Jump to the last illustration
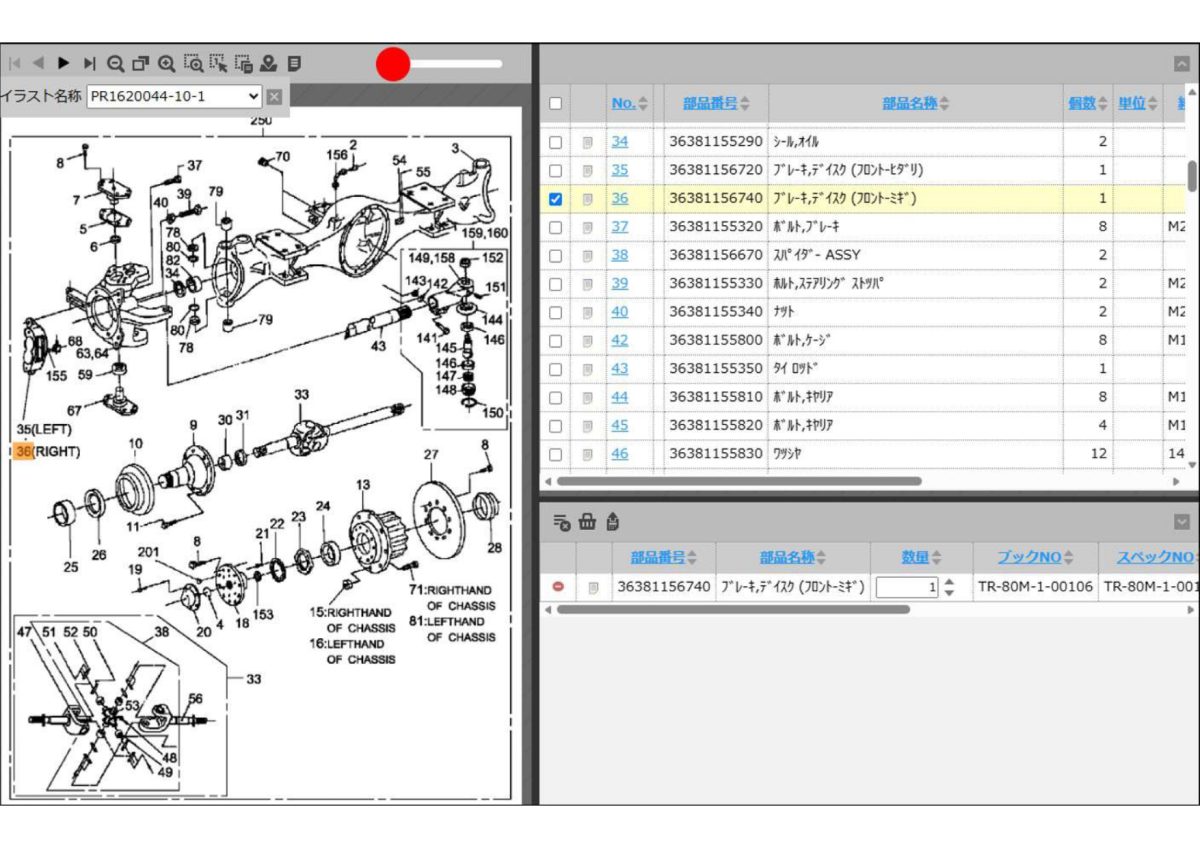The image size is (1200, 848). click(x=90, y=63)
